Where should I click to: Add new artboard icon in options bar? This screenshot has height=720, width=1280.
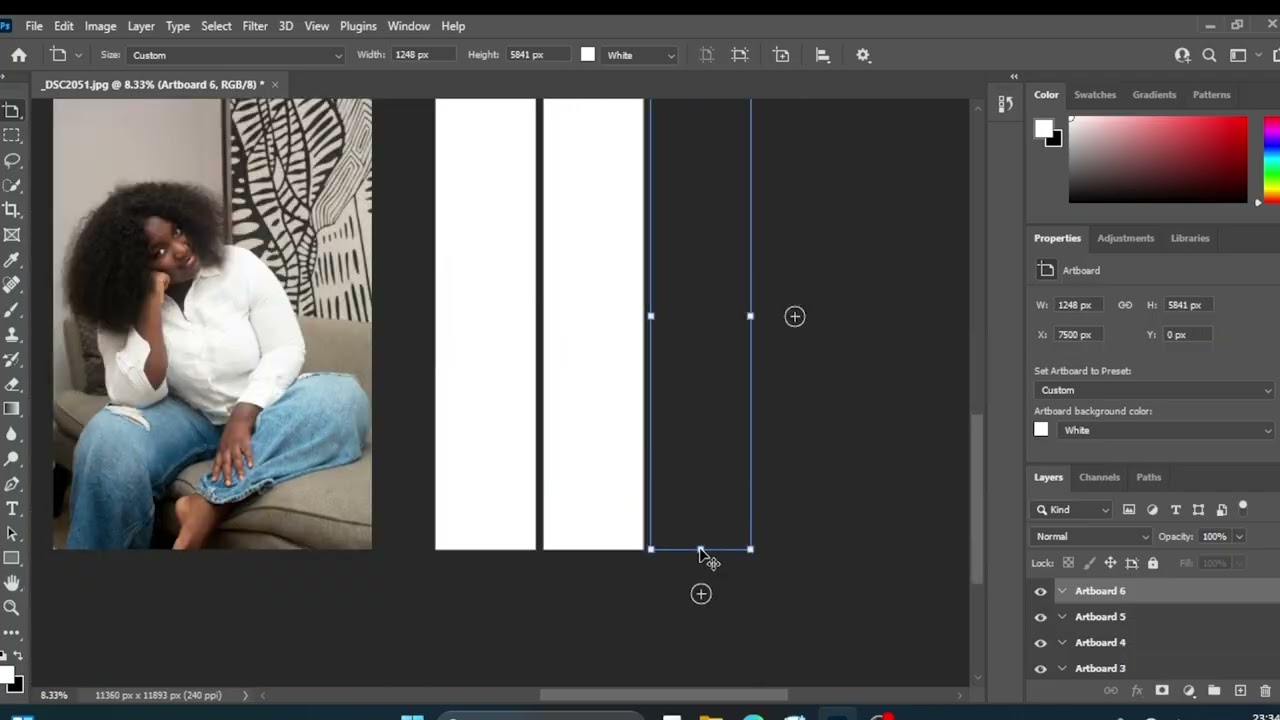point(781,55)
